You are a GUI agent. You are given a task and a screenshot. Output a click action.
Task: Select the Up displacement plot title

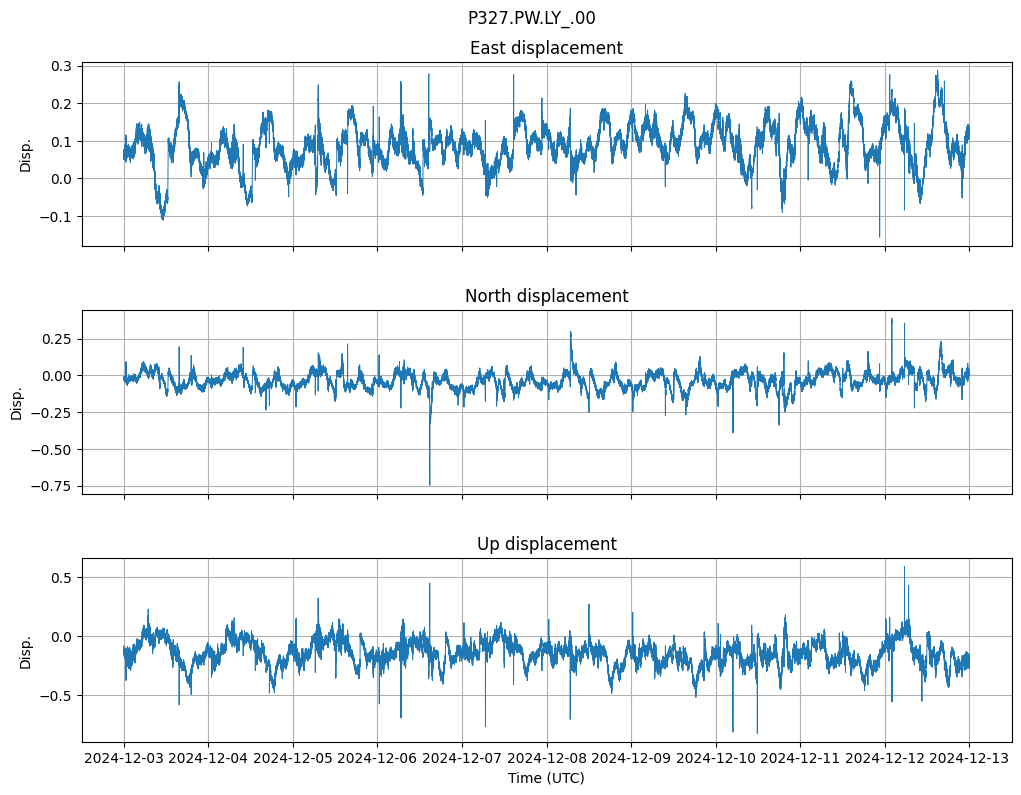tap(546, 544)
